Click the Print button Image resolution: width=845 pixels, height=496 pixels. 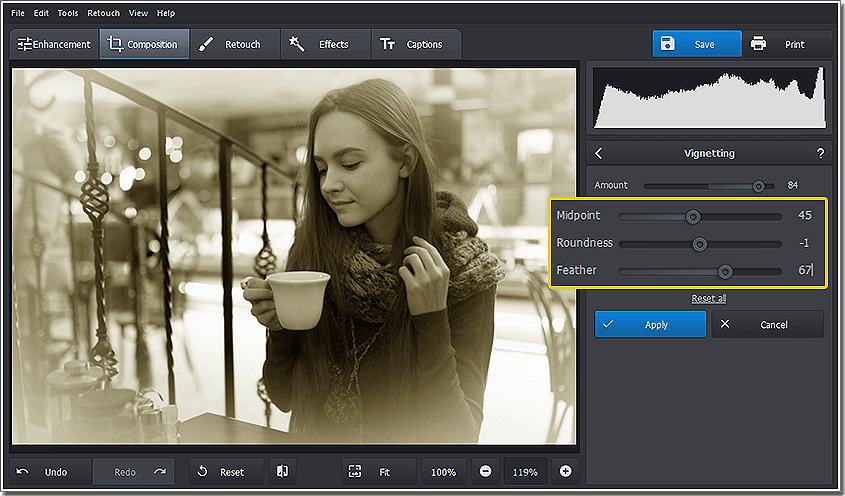787,44
